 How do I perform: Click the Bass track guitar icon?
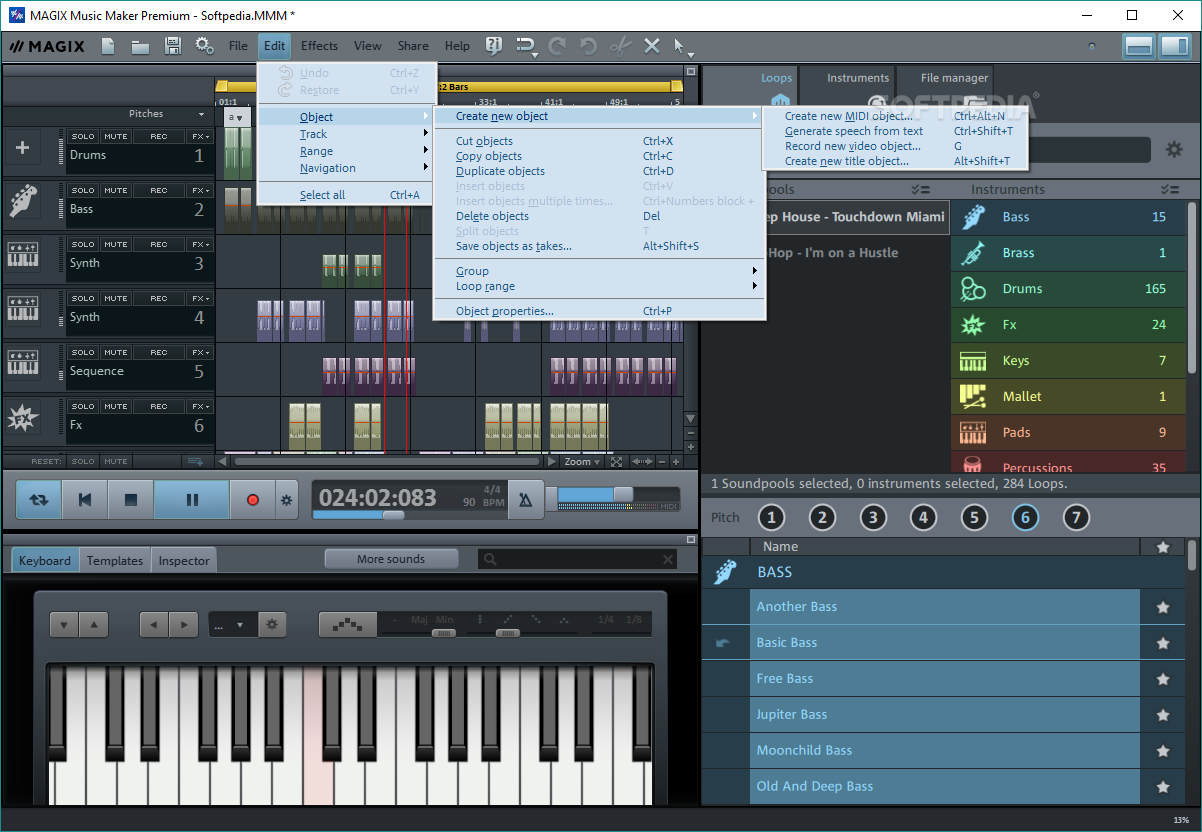(x=22, y=200)
